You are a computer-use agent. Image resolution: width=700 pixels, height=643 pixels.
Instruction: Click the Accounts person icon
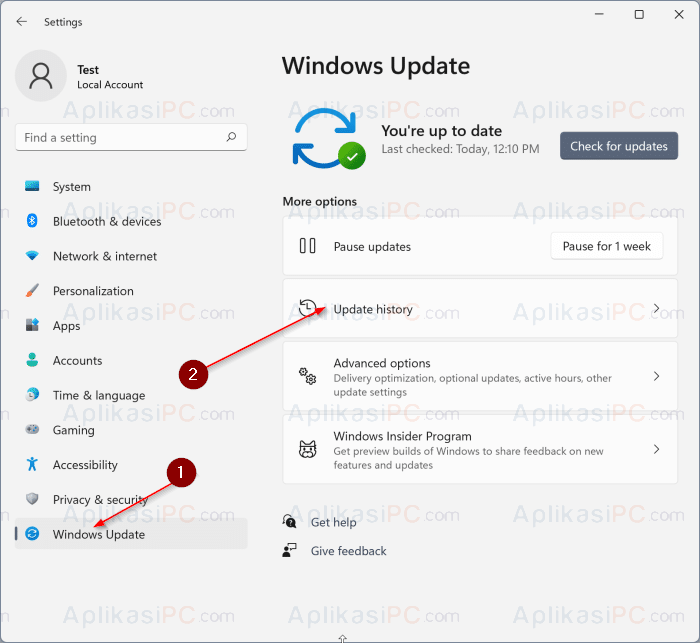click(32, 360)
